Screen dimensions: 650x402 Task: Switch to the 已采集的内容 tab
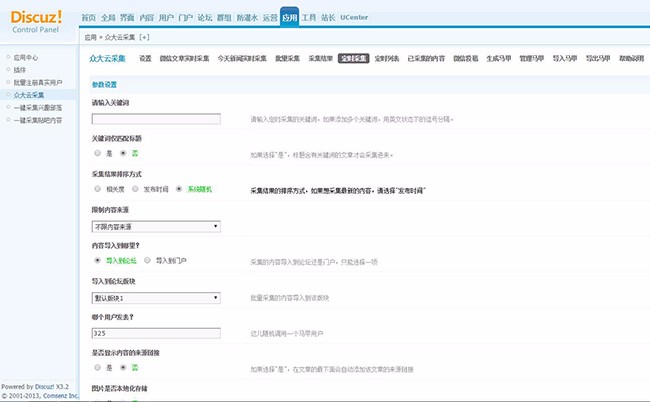pos(426,58)
